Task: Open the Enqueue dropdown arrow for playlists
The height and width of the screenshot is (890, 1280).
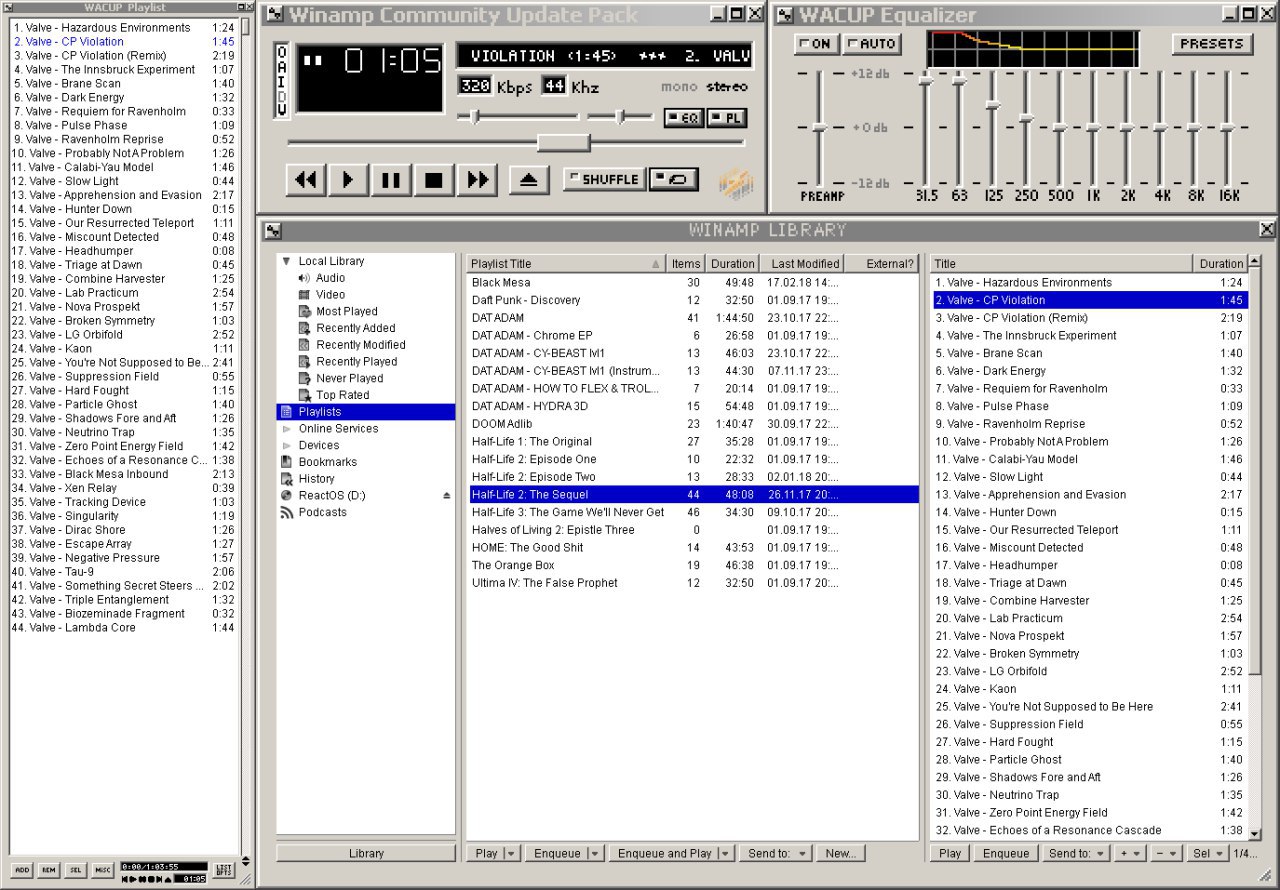Action: tap(595, 854)
